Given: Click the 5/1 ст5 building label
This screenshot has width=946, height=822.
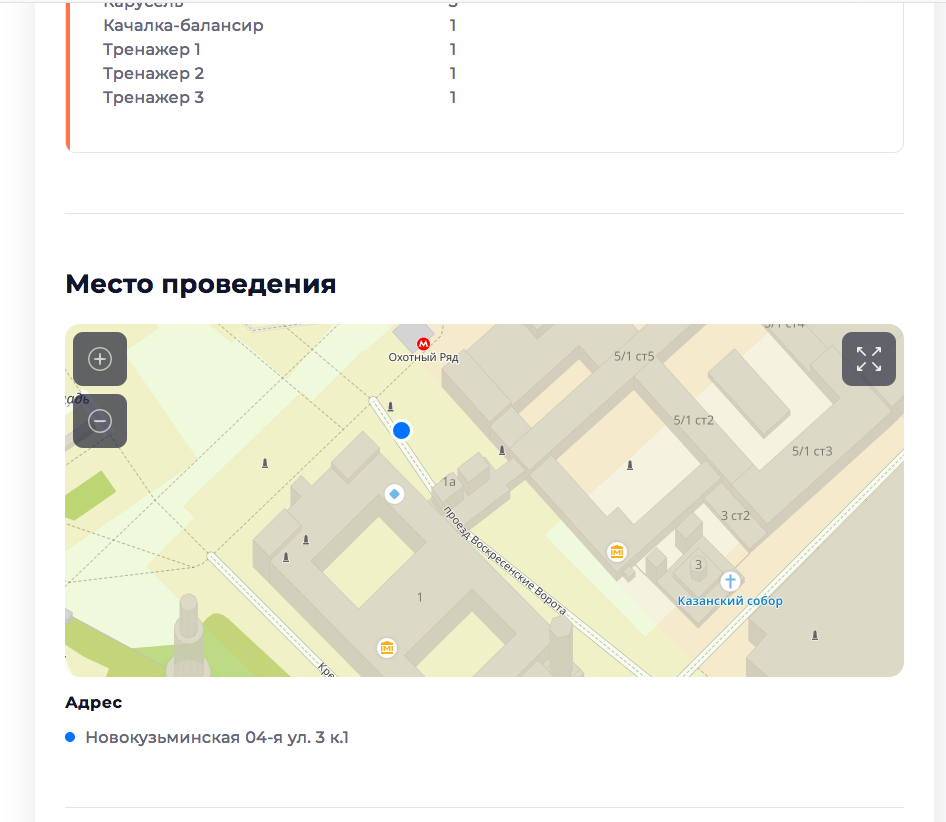Looking at the screenshot, I should click(634, 357).
